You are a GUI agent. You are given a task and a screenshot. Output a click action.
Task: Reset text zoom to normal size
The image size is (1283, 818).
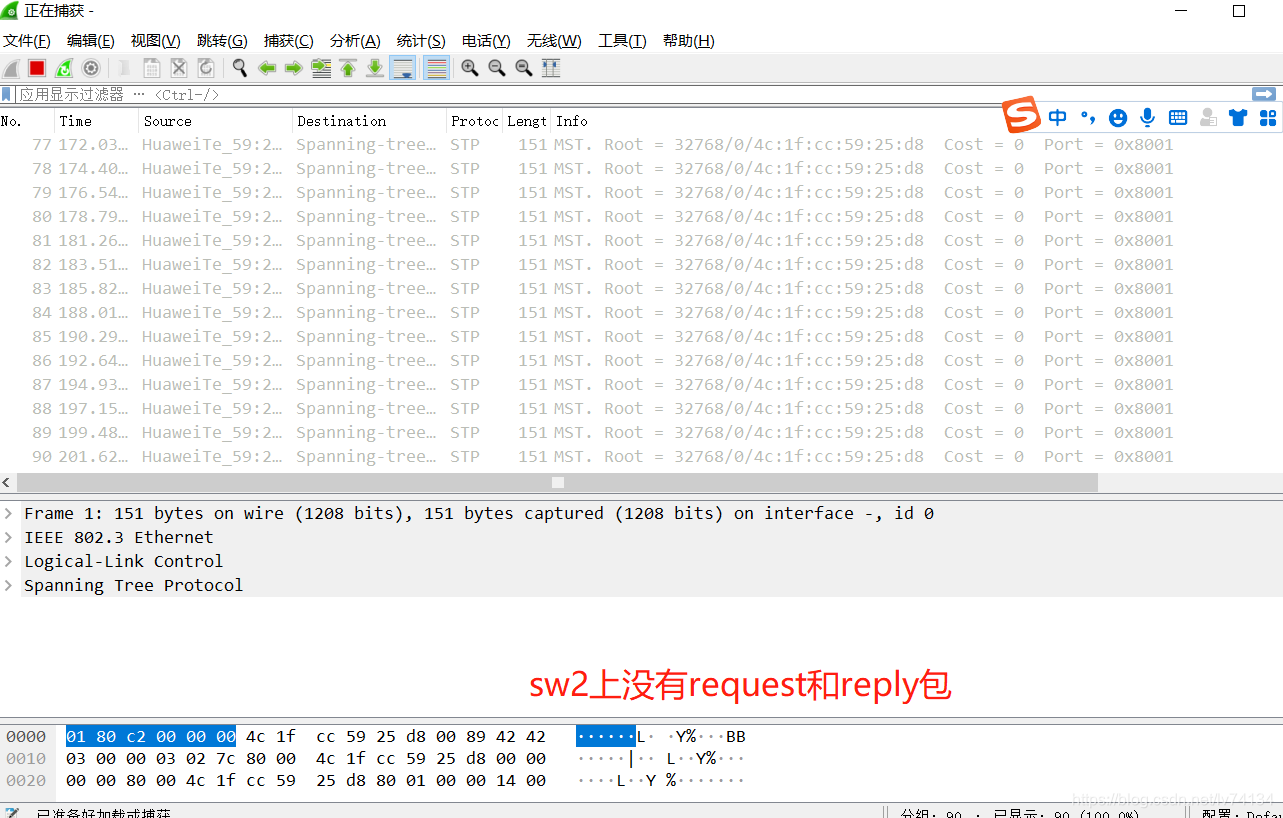click(524, 68)
